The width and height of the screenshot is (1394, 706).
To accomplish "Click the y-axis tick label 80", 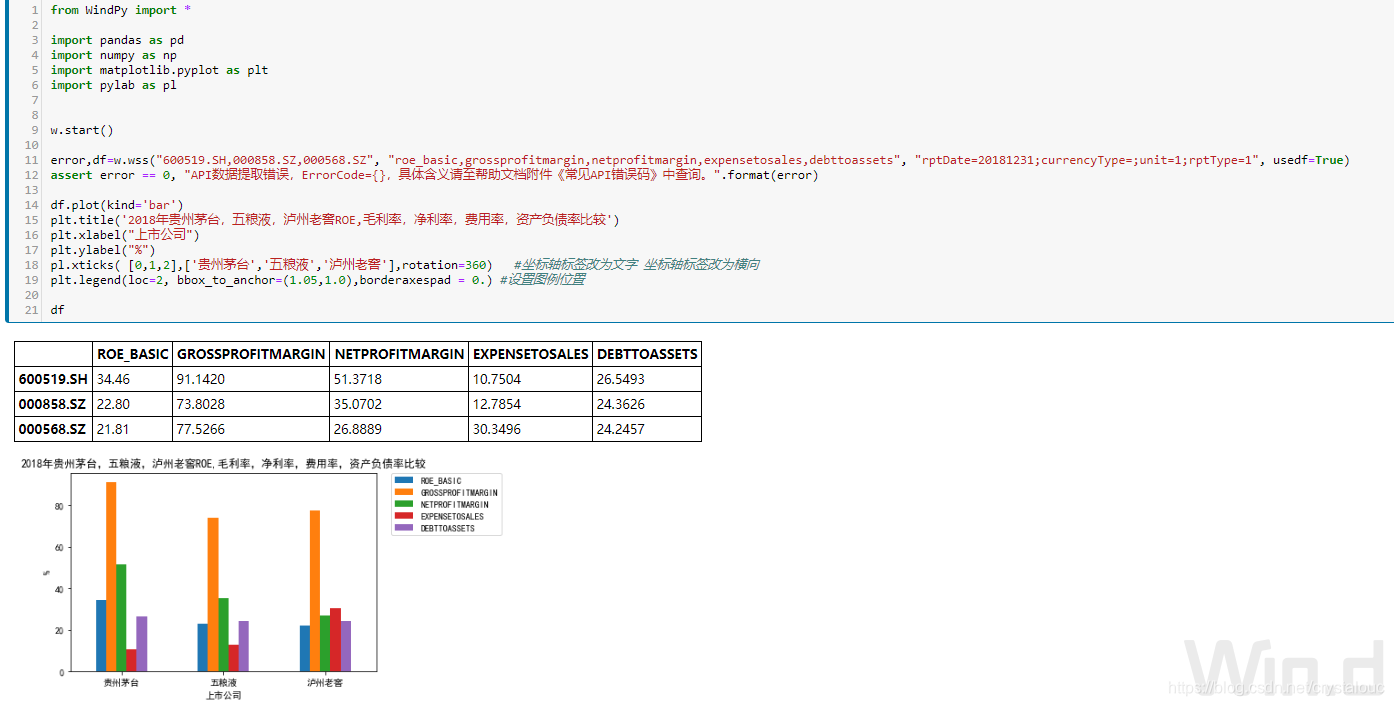I will coord(59,506).
